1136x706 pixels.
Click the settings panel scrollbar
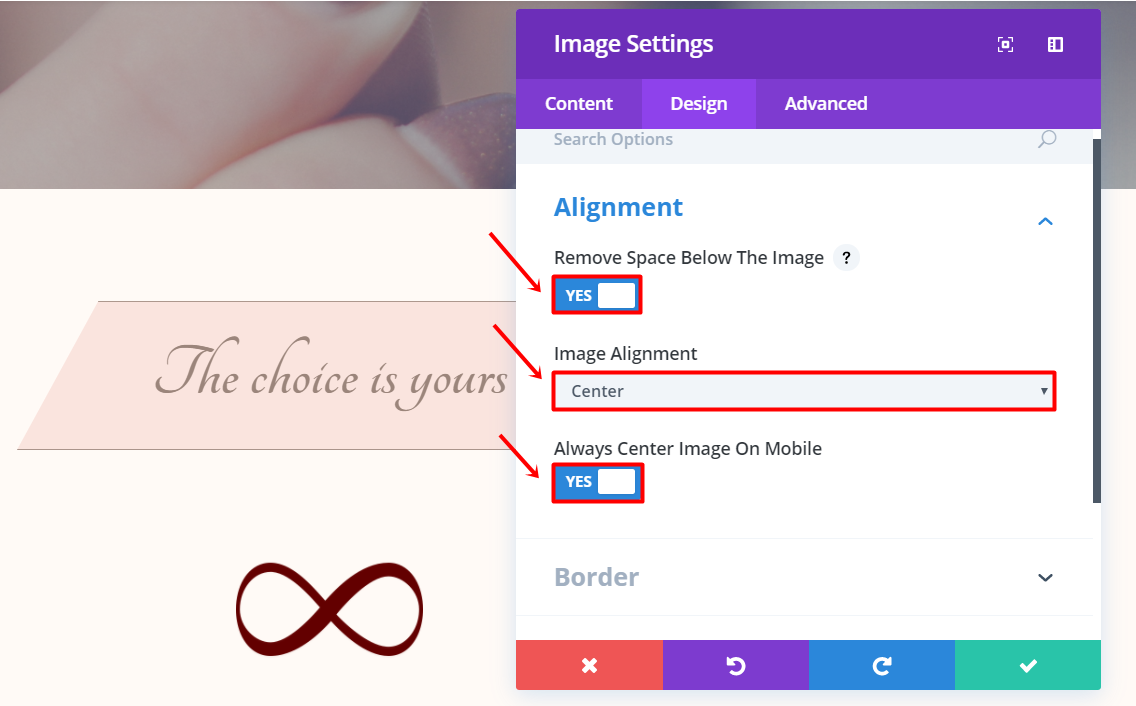[x=1096, y=320]
